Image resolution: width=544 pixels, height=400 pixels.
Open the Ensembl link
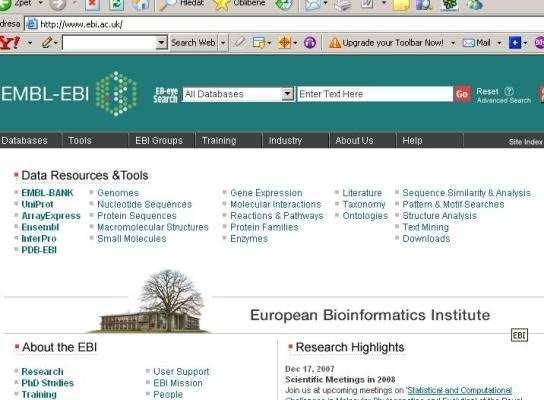click(40, 227)
